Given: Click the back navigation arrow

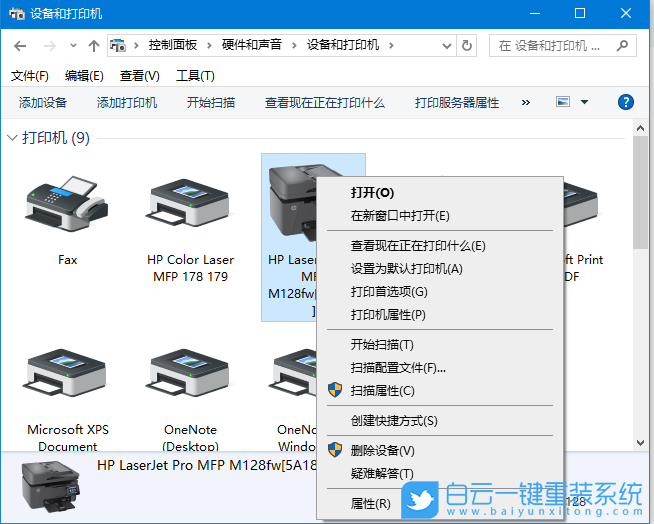Looking at the screenshot, I should (x=20, y=45).
